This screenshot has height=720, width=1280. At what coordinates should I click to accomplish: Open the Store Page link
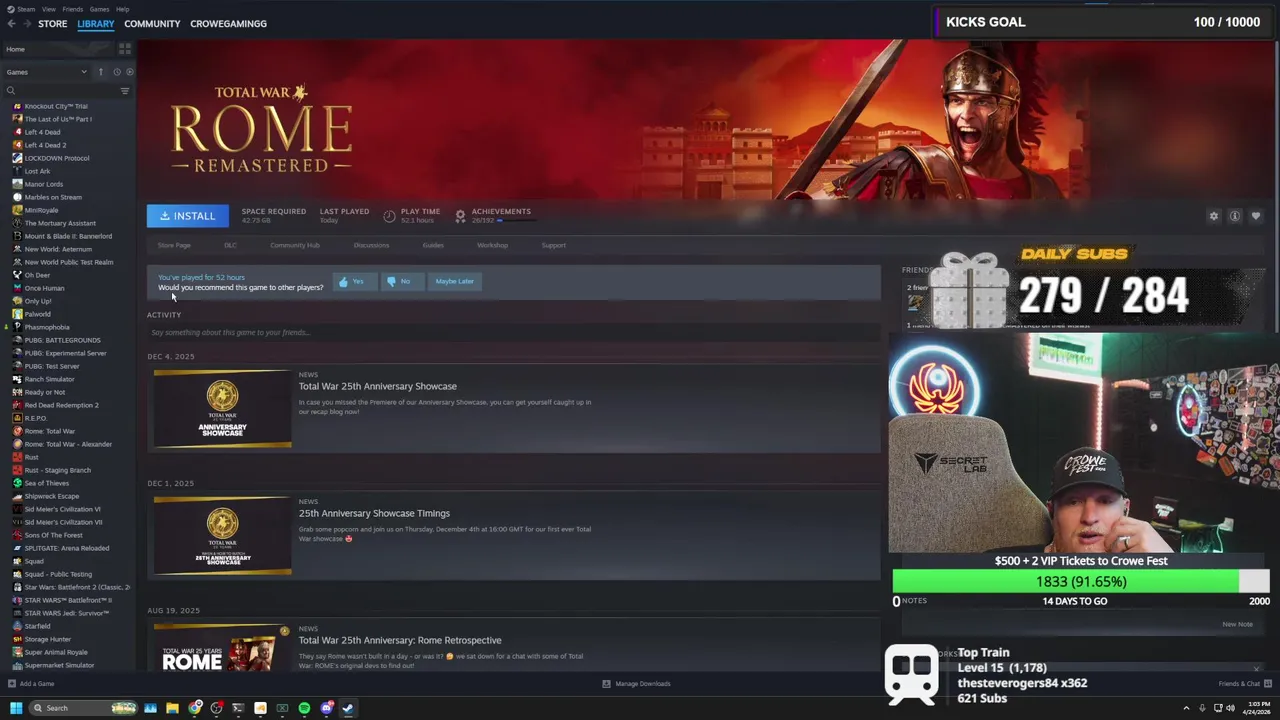pos(174,245)
